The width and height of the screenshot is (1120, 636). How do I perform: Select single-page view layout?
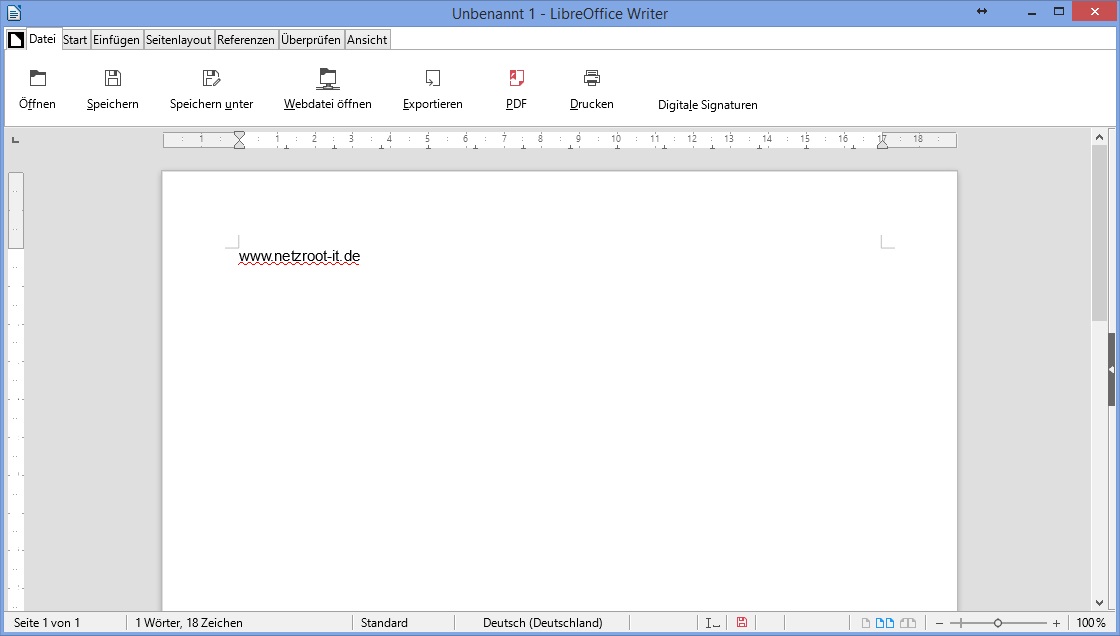tap(866, 623)
